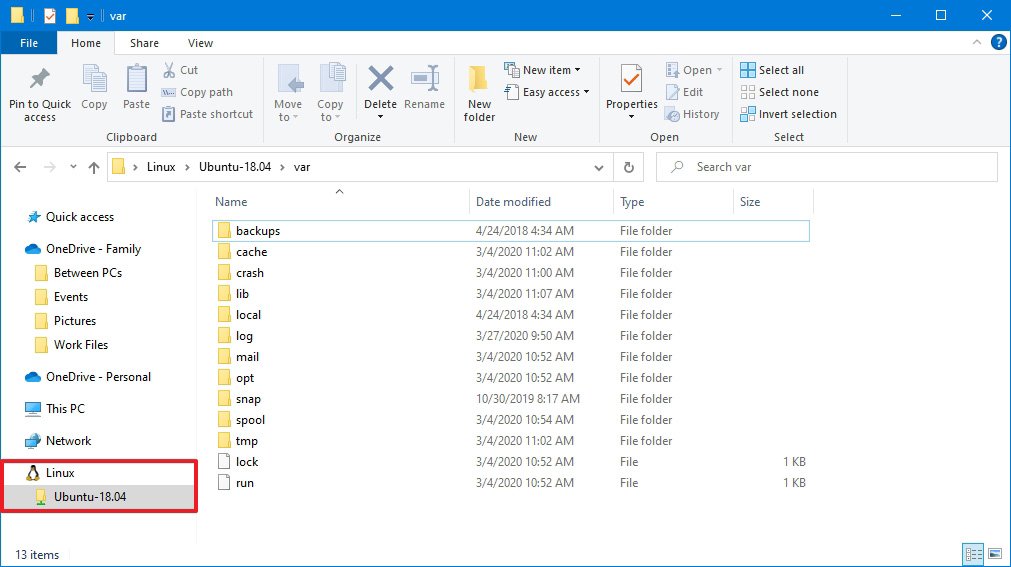Viewport: 1011px width, 567px height.
Task: Open the File menu
Action: tap(29, 43)
